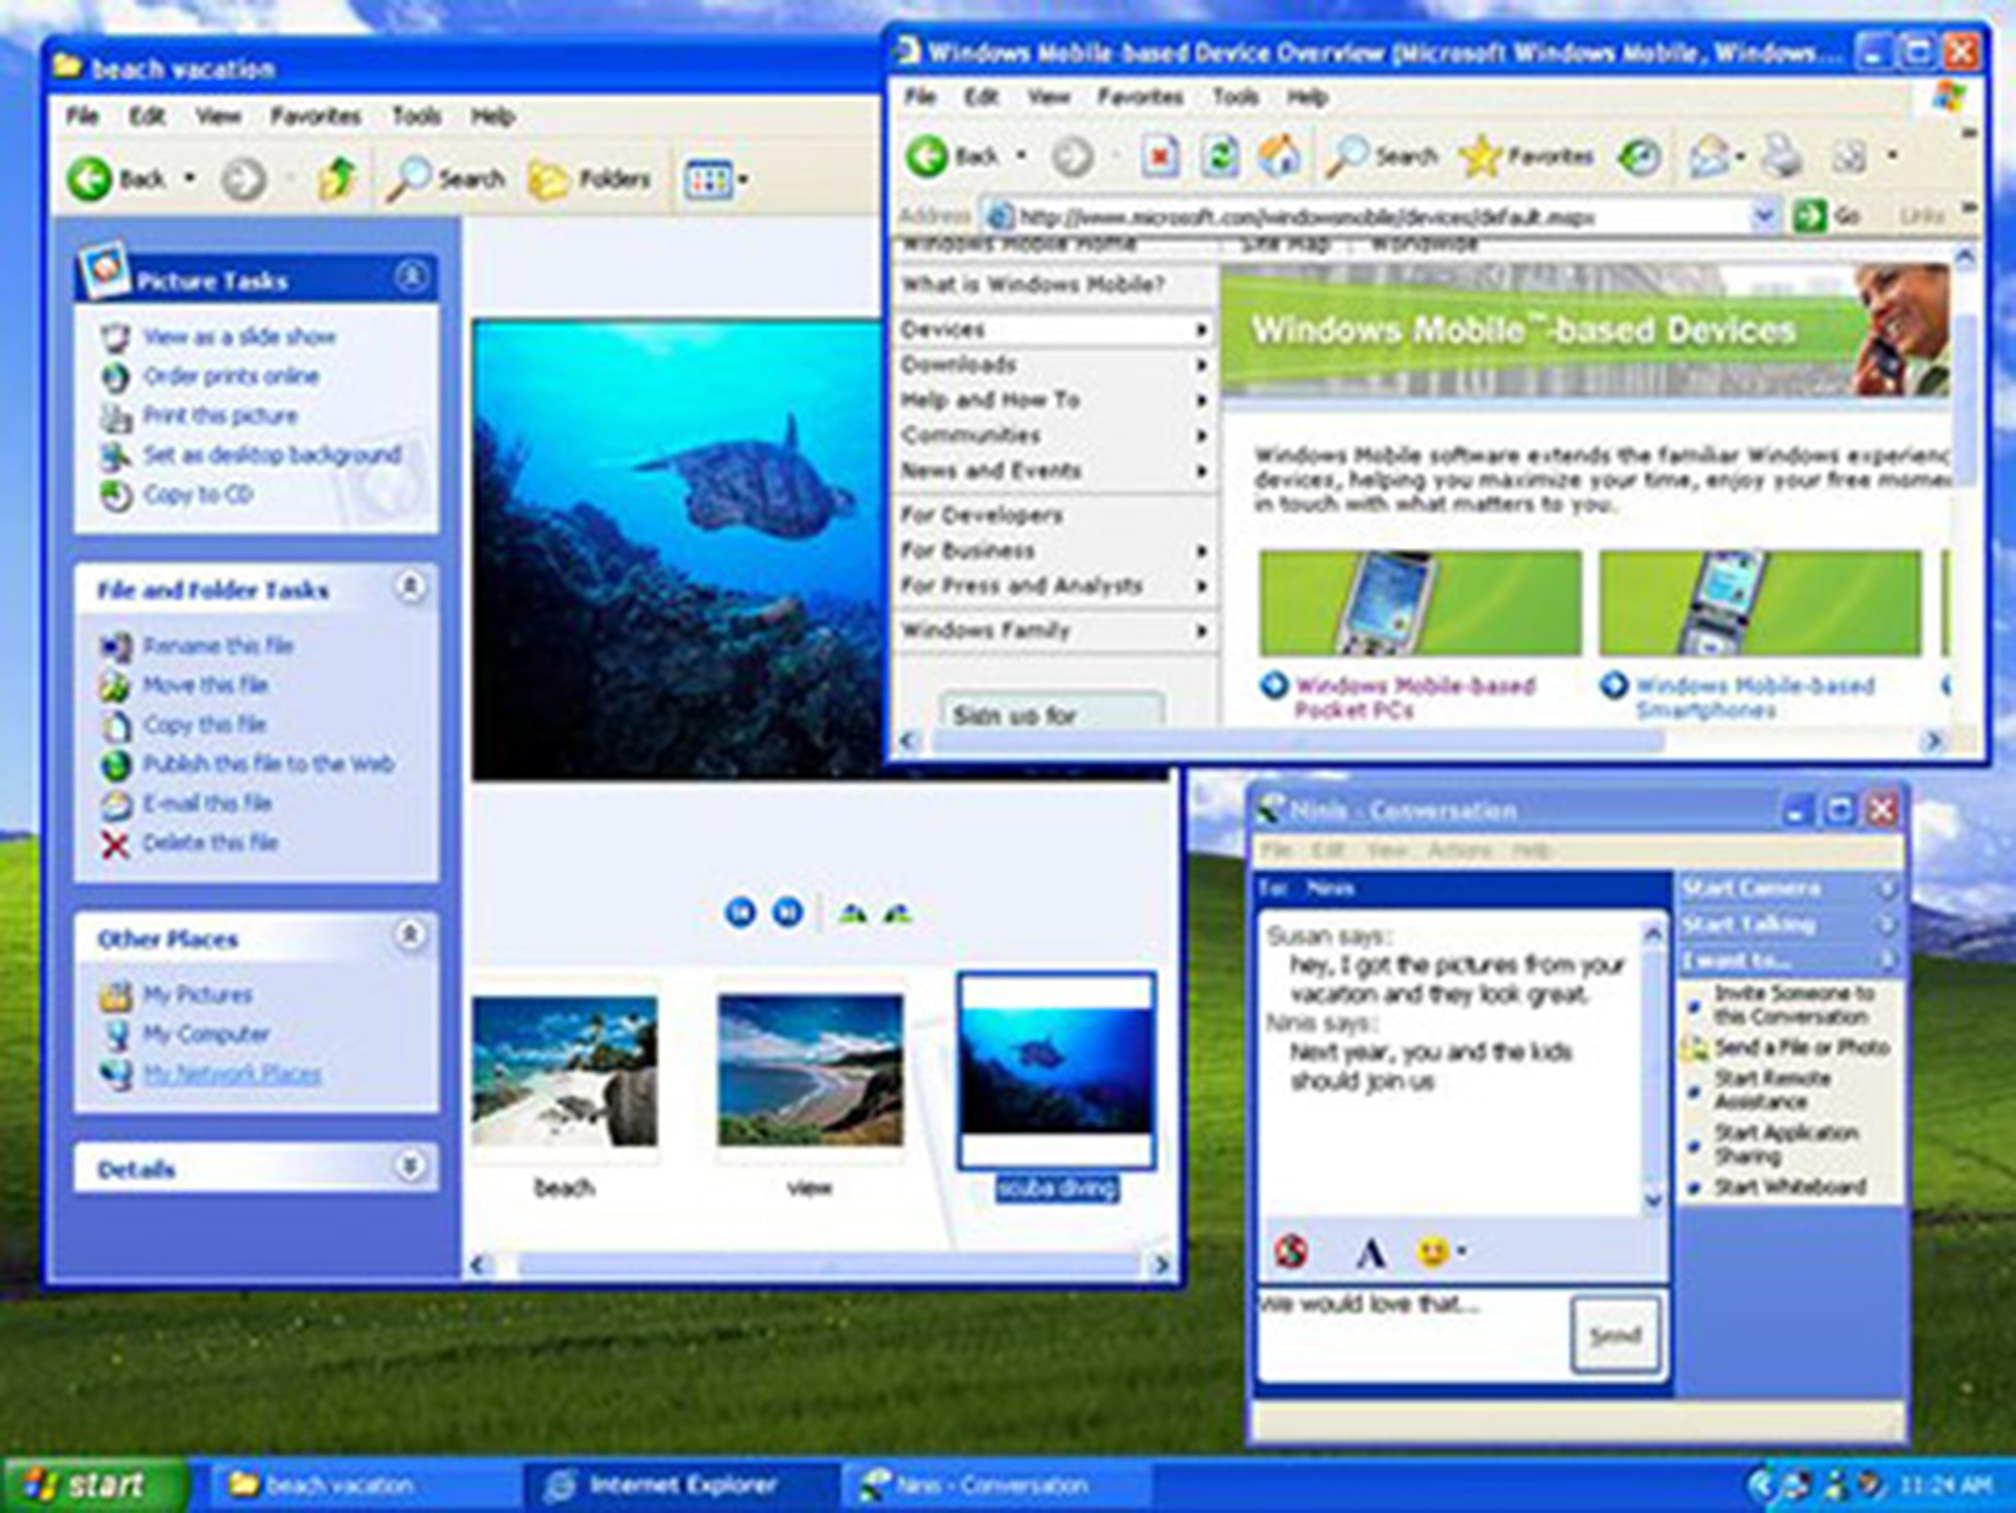Send the message 'We would love that'
The height and width of the screenshot is (1513, 2016).
coord(1617,1334)
